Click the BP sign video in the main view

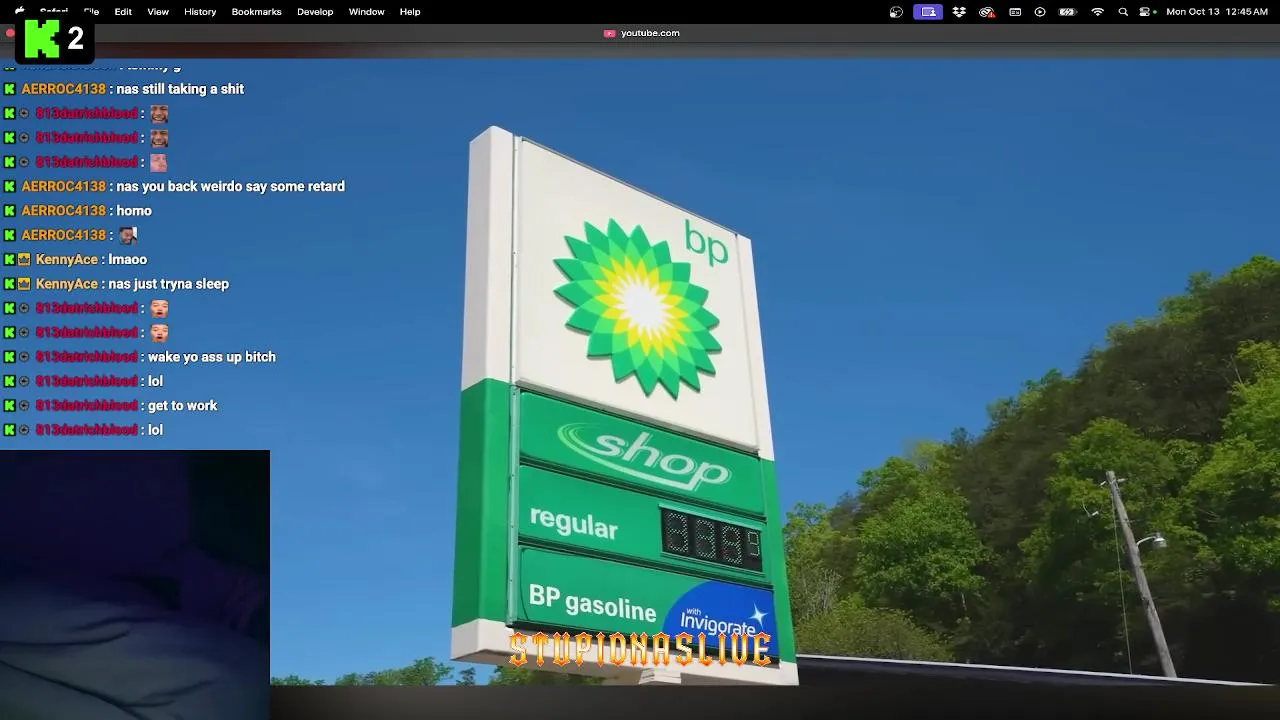click(x=640, y=372)
